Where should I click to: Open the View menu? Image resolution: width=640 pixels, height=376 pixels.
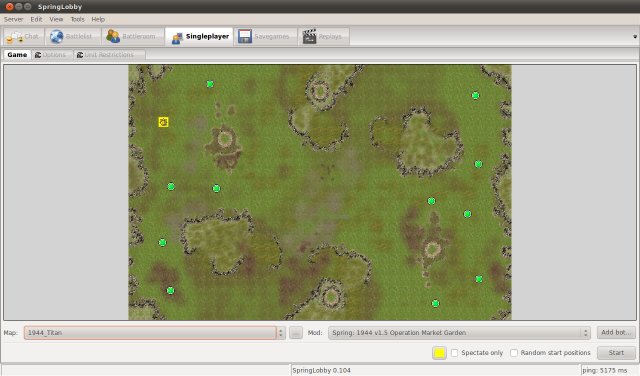click(x=56, y=19)
